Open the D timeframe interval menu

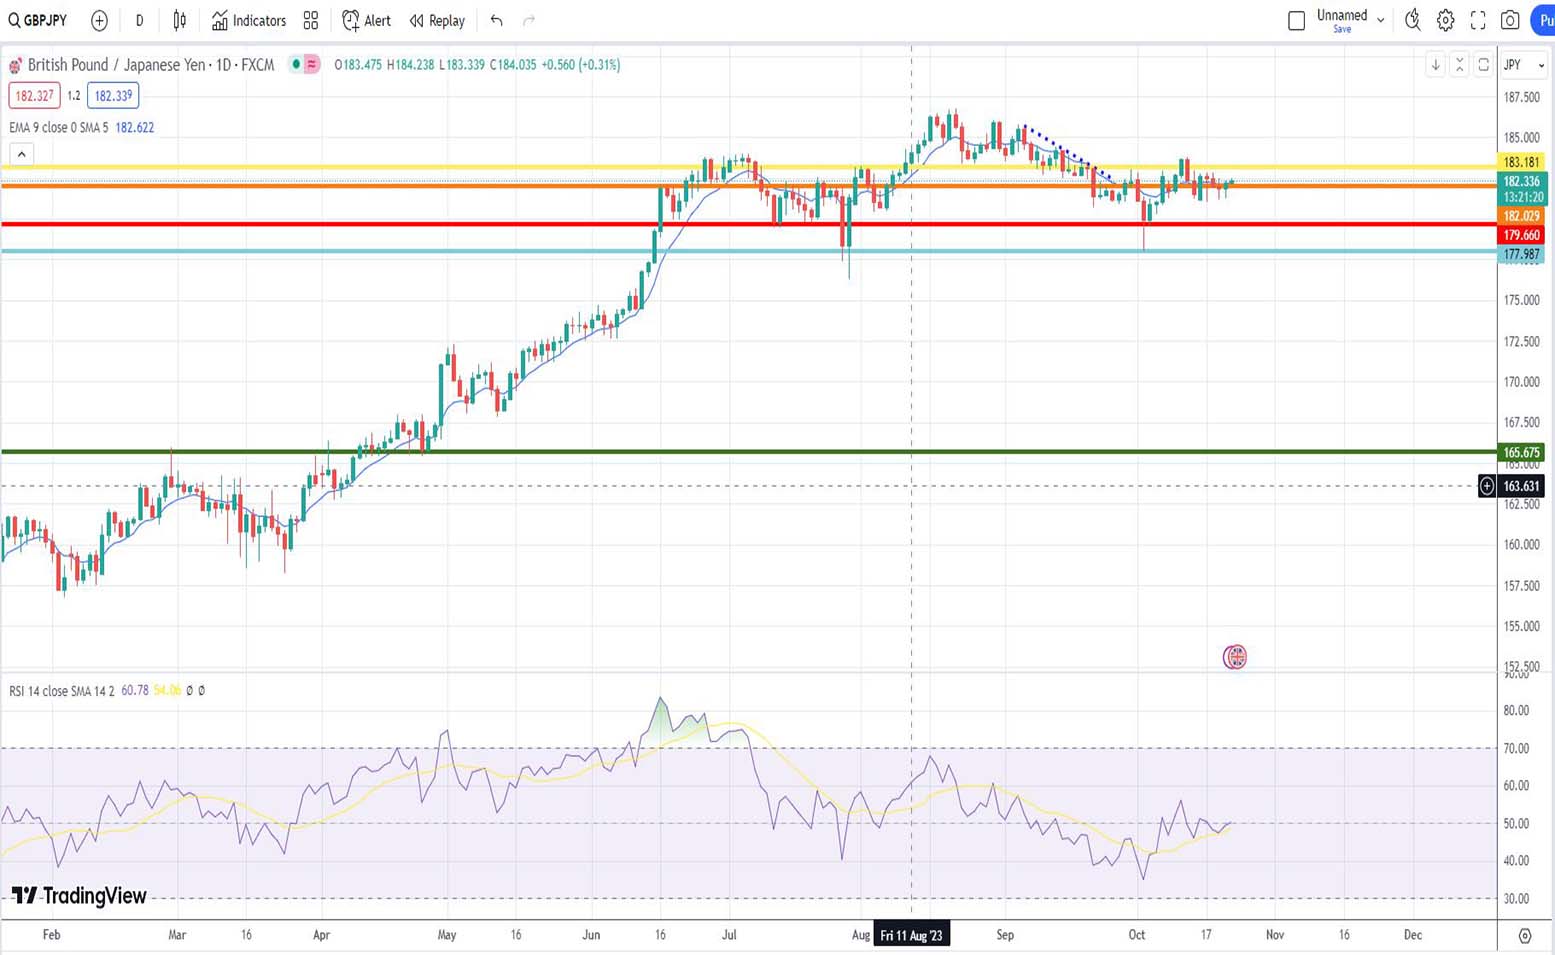pos(139,20)
